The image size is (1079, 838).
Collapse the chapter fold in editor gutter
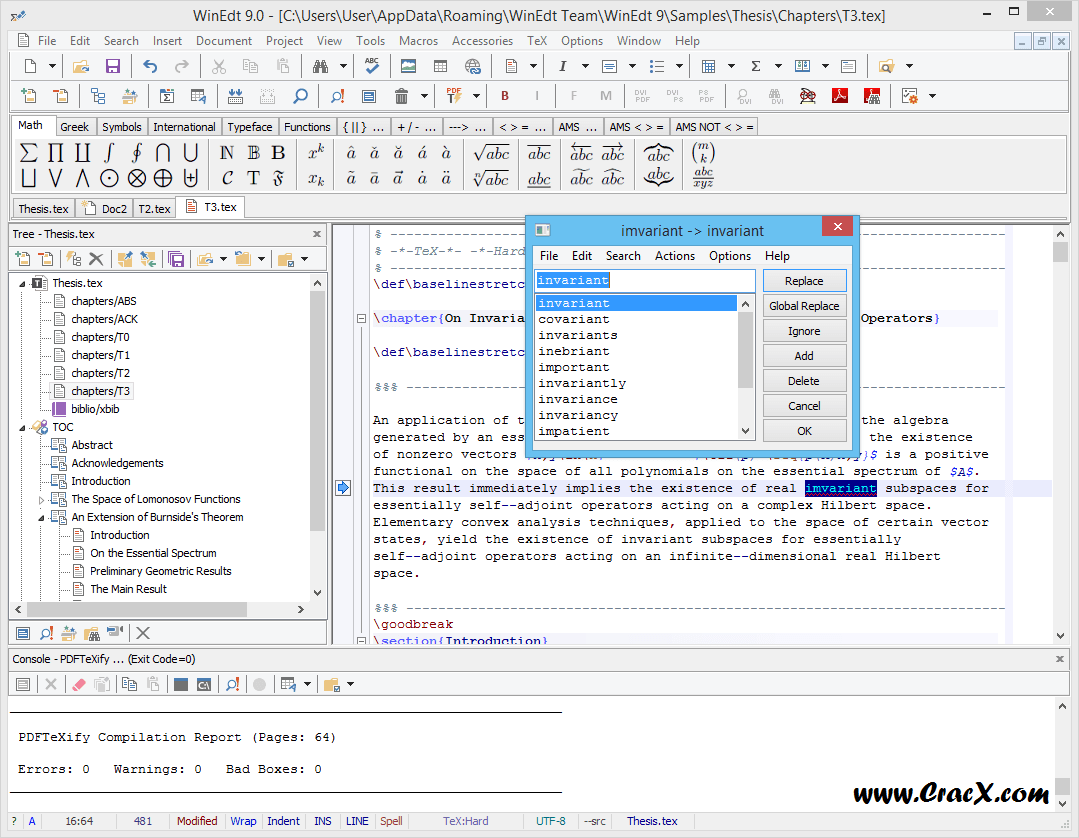tap(361, 319)
